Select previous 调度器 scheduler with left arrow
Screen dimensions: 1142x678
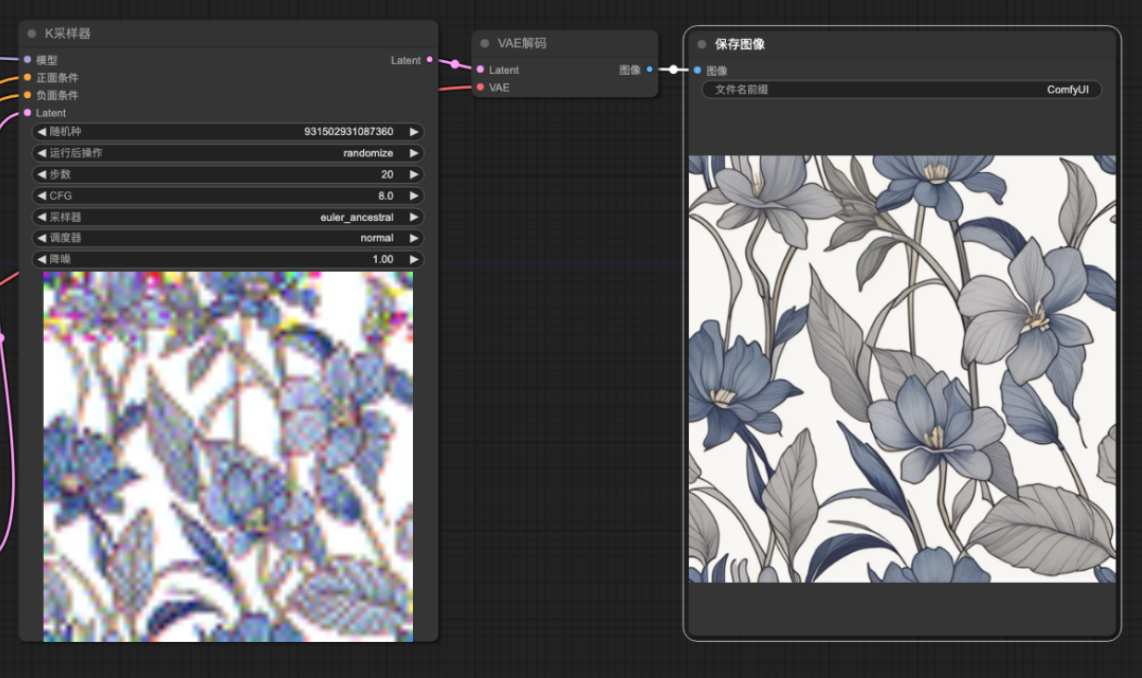[42, 238]
